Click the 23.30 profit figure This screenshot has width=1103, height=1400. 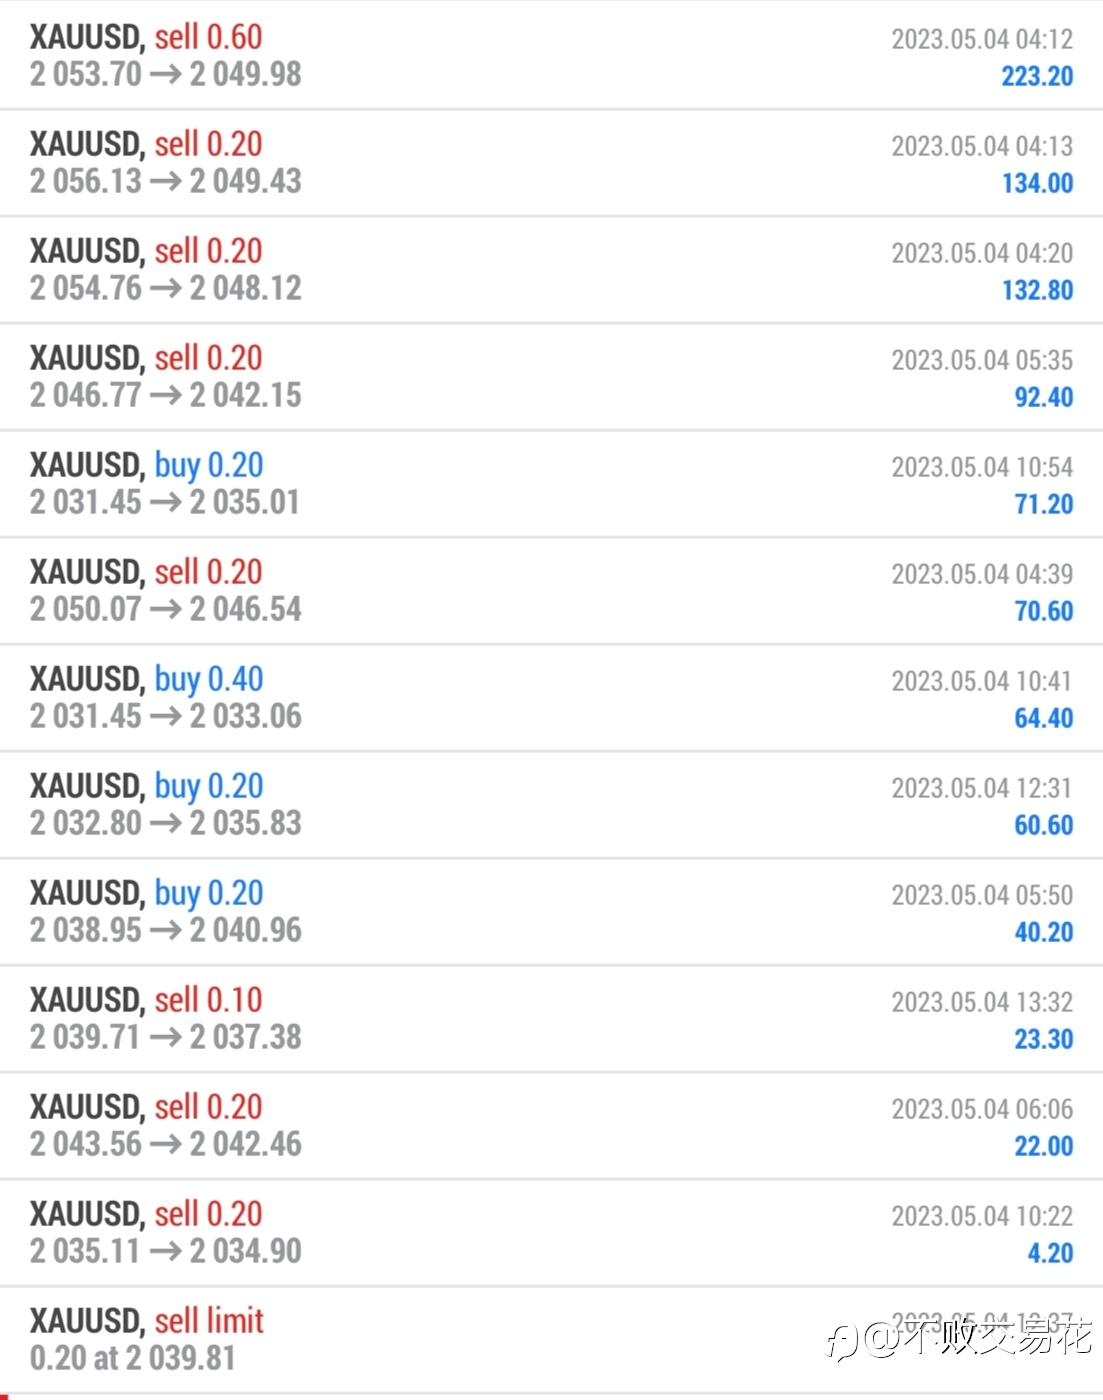(x=1044, y=1039)
